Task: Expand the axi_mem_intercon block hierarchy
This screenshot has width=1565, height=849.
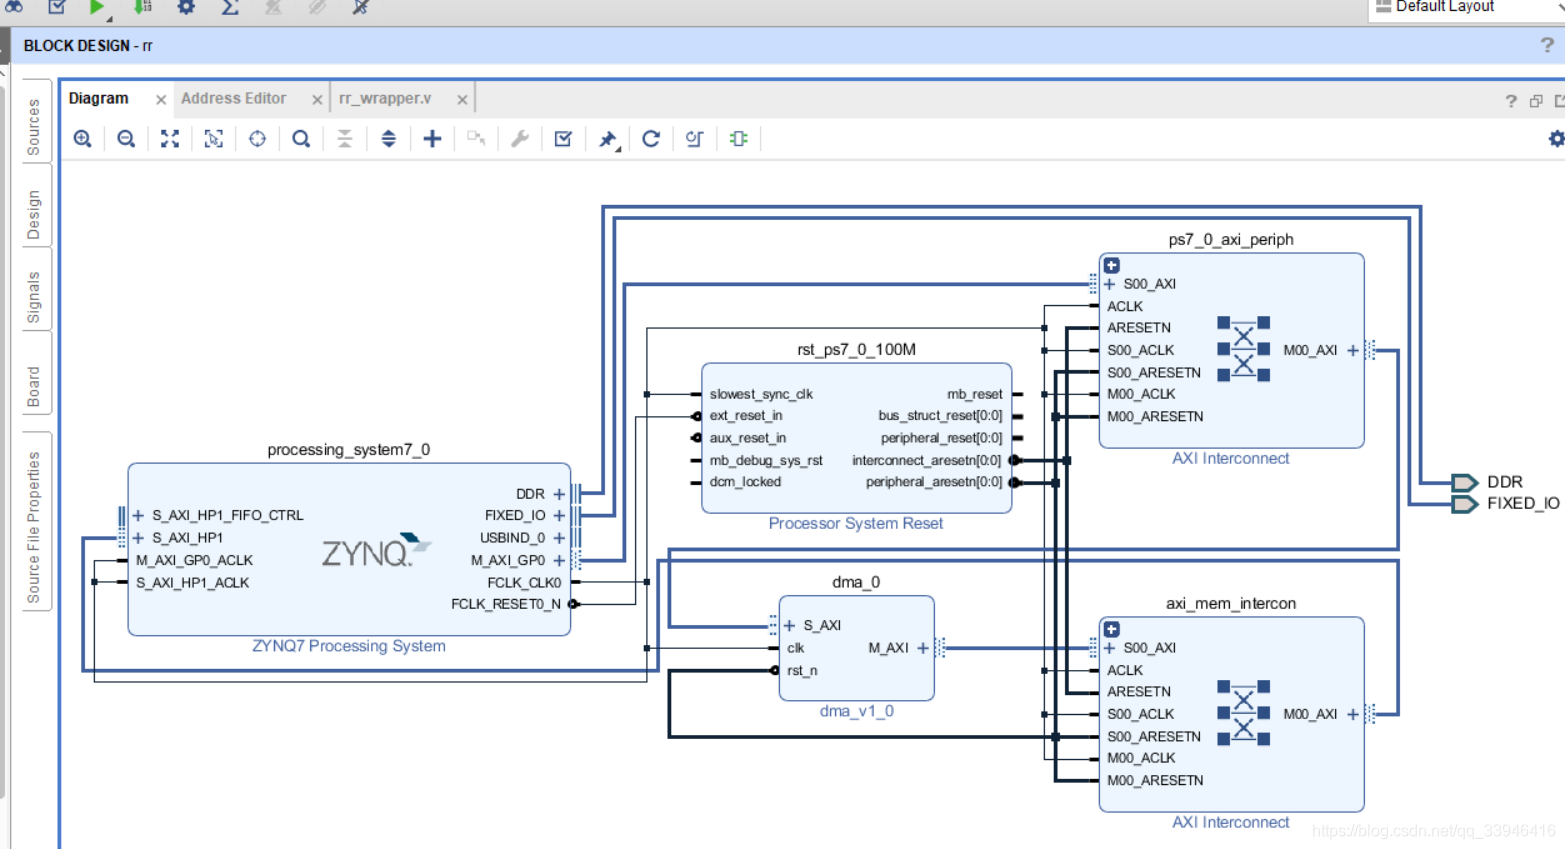Action: pos(1111,630)
